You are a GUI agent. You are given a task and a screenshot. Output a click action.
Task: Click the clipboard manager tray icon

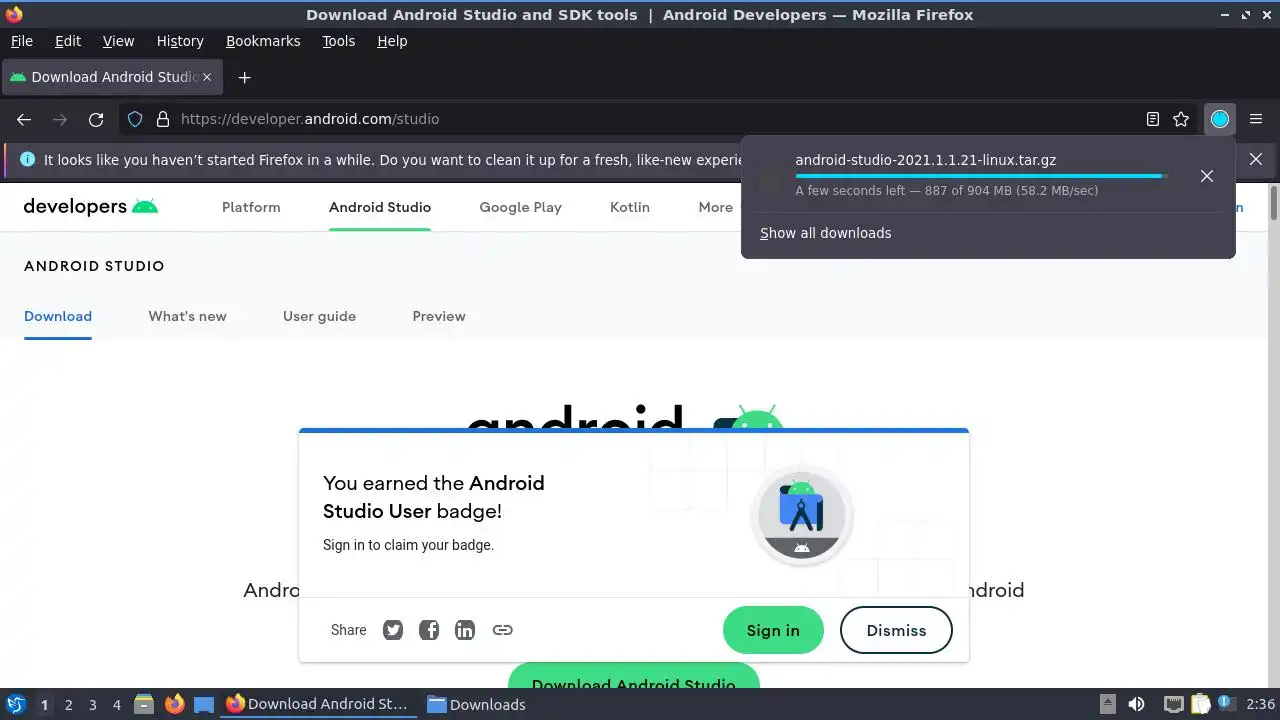click(1200, 704)
